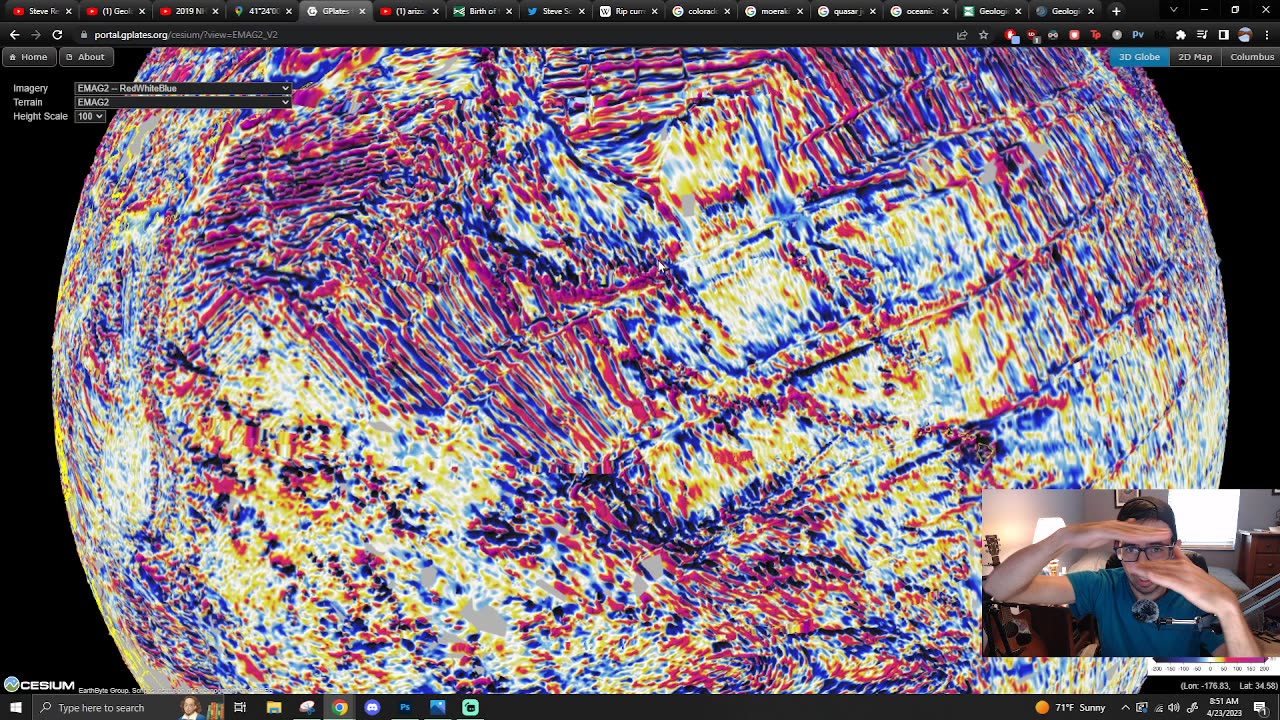Open the Windows Start menu
1280x720 pixels.
(15, 708)
